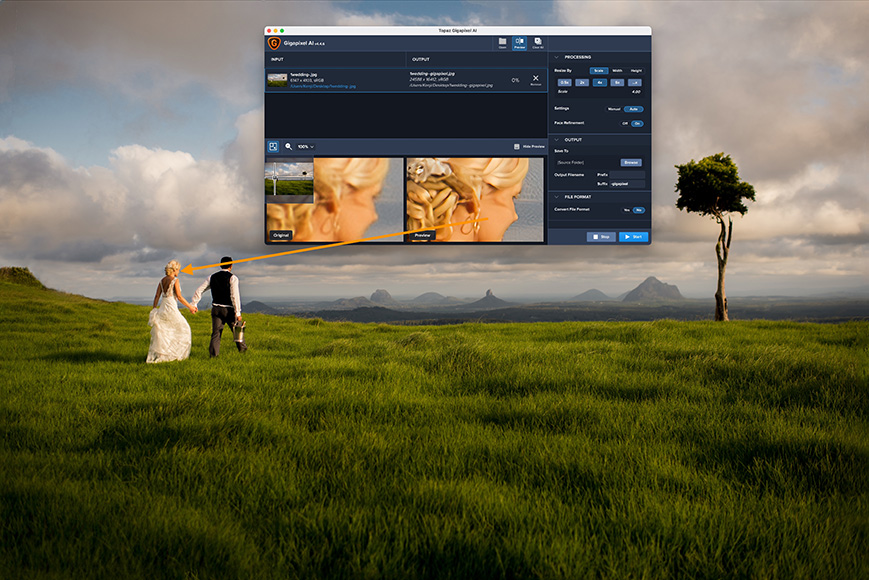The height and width of the screenshot is (580, 869).
Task: Choose the 6x scale button
Action: (617, 83)
